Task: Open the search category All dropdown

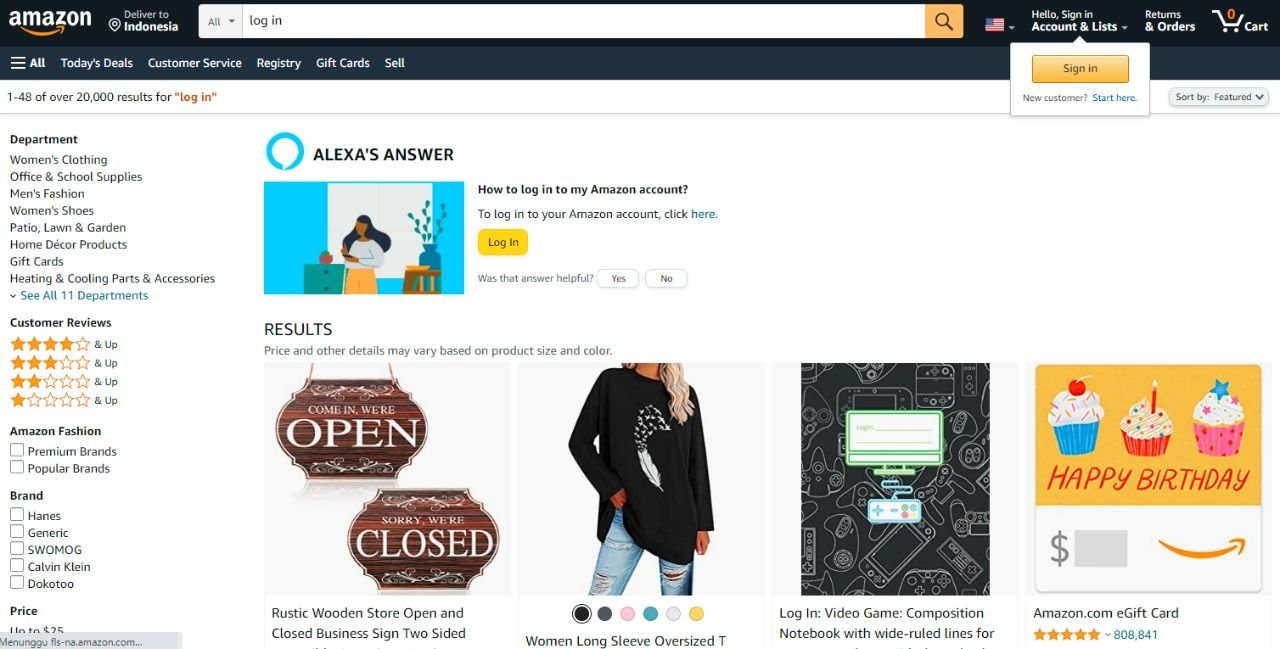Action: pos(221,21)
